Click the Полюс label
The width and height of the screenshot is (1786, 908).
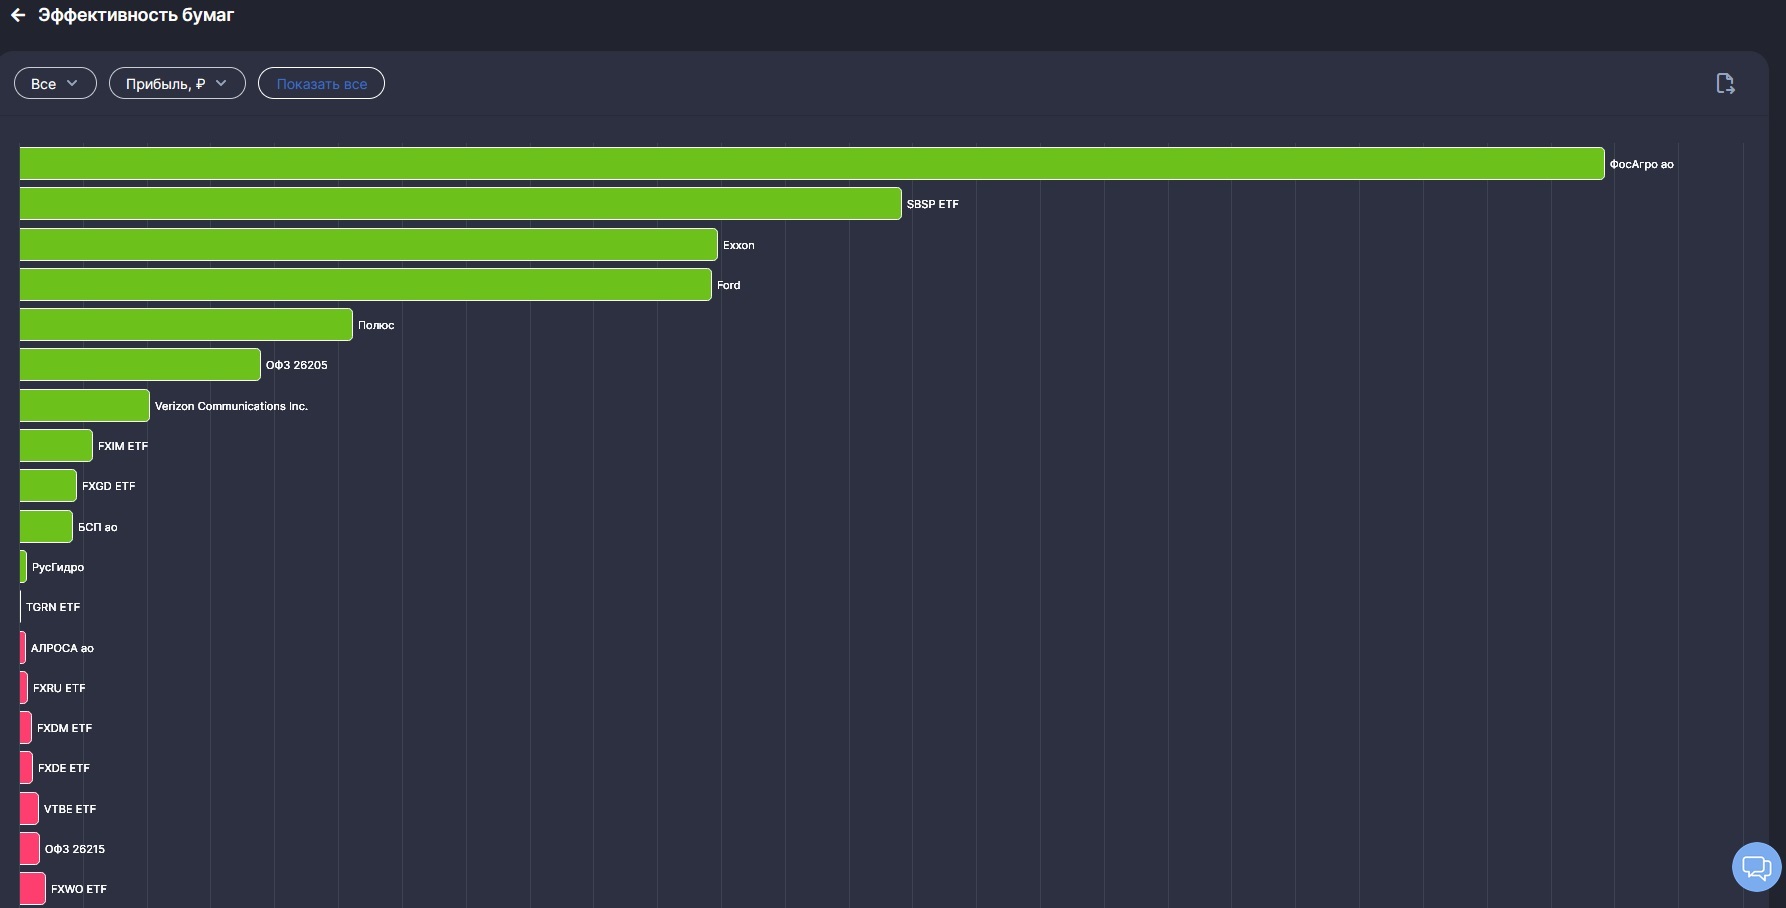[376, 325]
